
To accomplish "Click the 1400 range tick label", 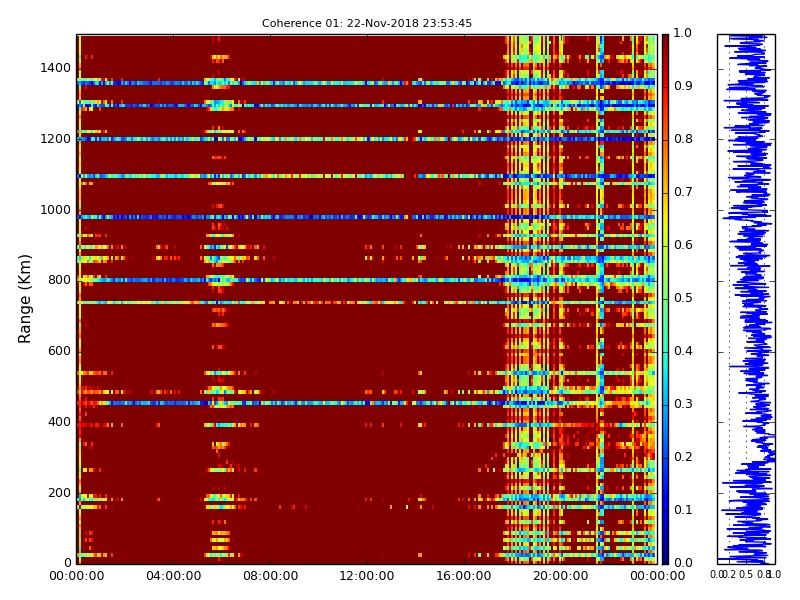I will point(56,68).
